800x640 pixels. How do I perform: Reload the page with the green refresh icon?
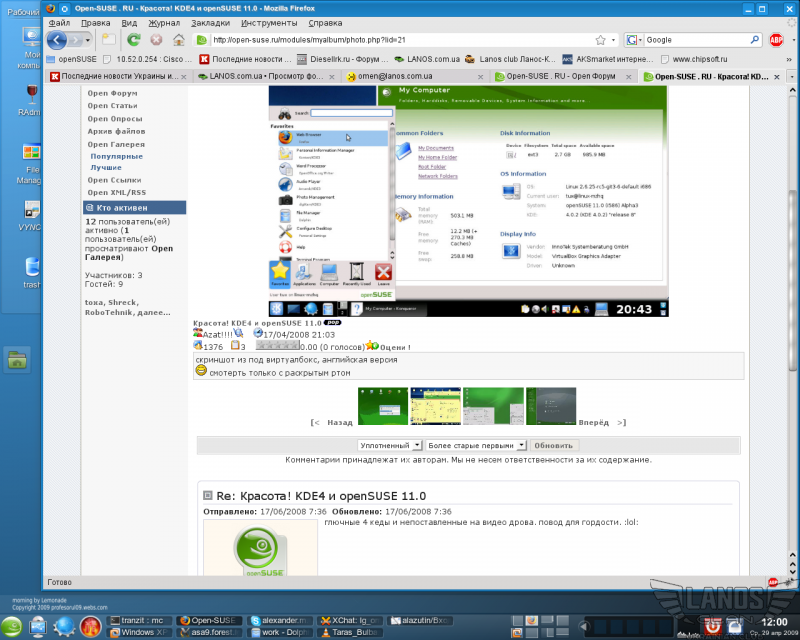point(133,40)
